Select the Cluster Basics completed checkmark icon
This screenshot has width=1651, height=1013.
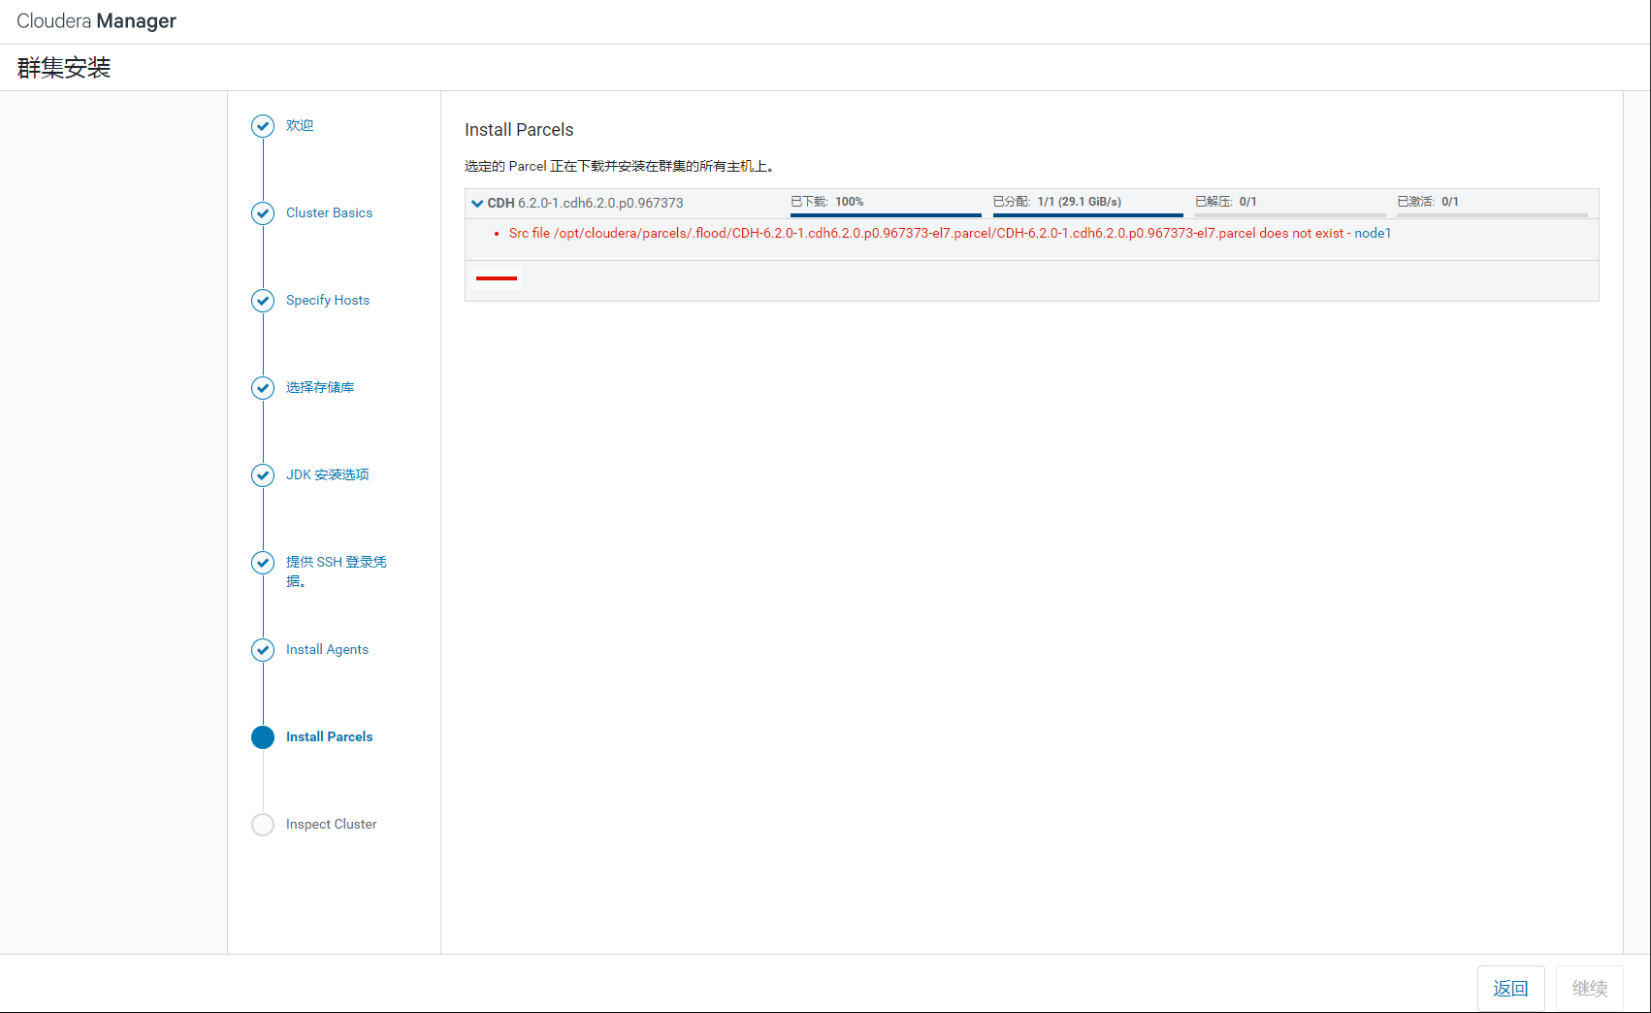click(262, 213)
